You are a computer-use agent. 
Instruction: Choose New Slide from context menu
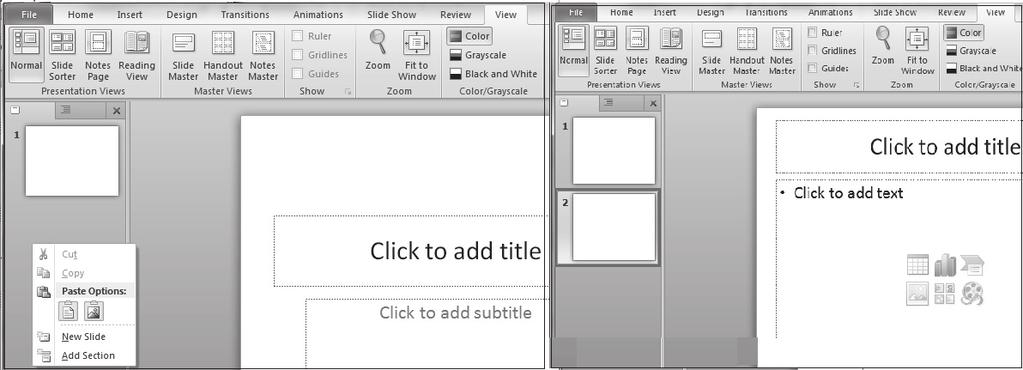tap(84, 337)
